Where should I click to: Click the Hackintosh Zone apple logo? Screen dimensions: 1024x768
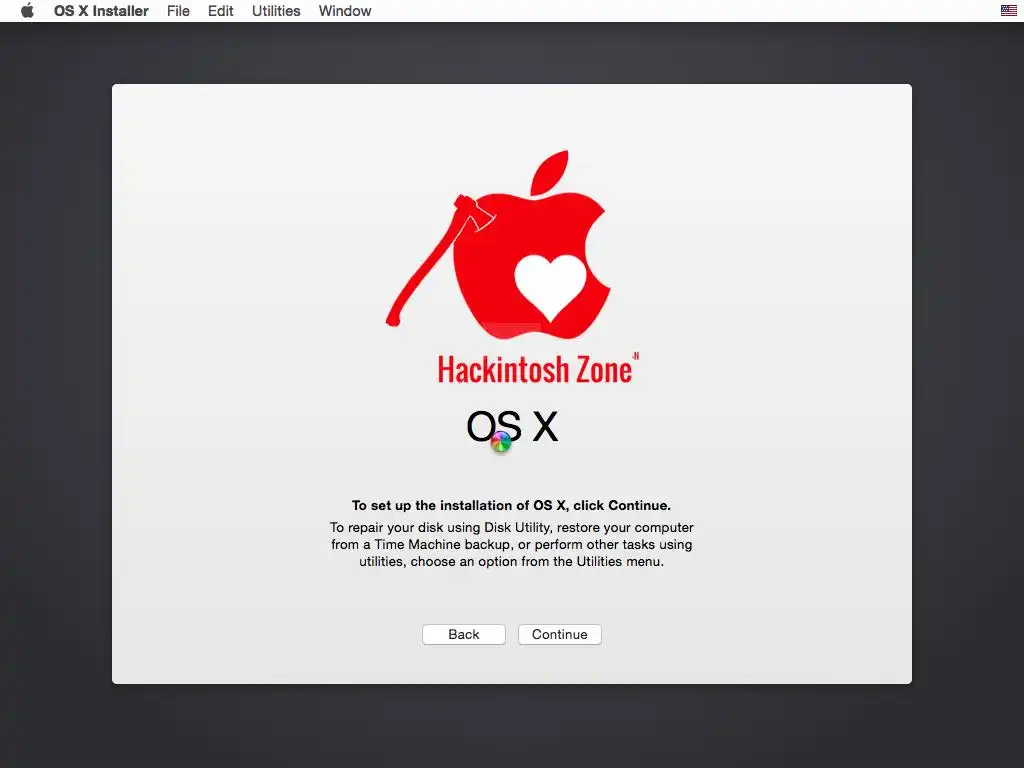pos(499,245)
